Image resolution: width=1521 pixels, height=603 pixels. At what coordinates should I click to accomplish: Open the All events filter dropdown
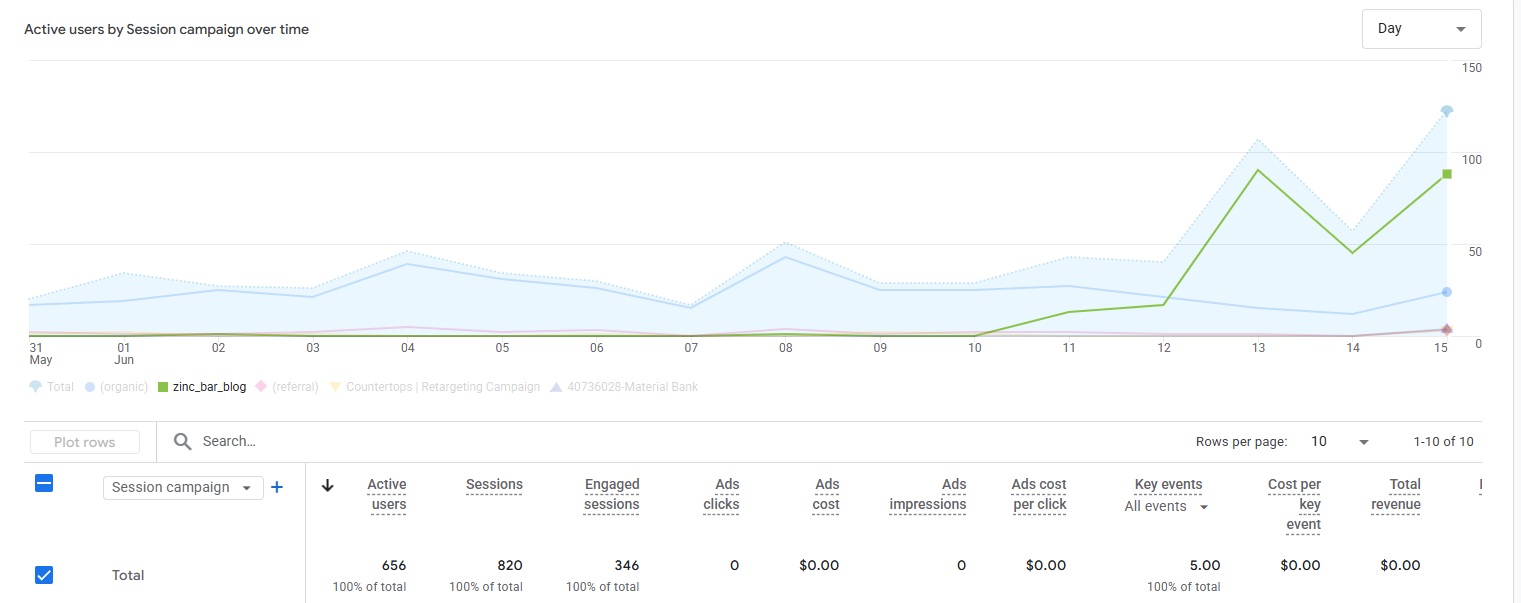click(x=1166, y=507)
